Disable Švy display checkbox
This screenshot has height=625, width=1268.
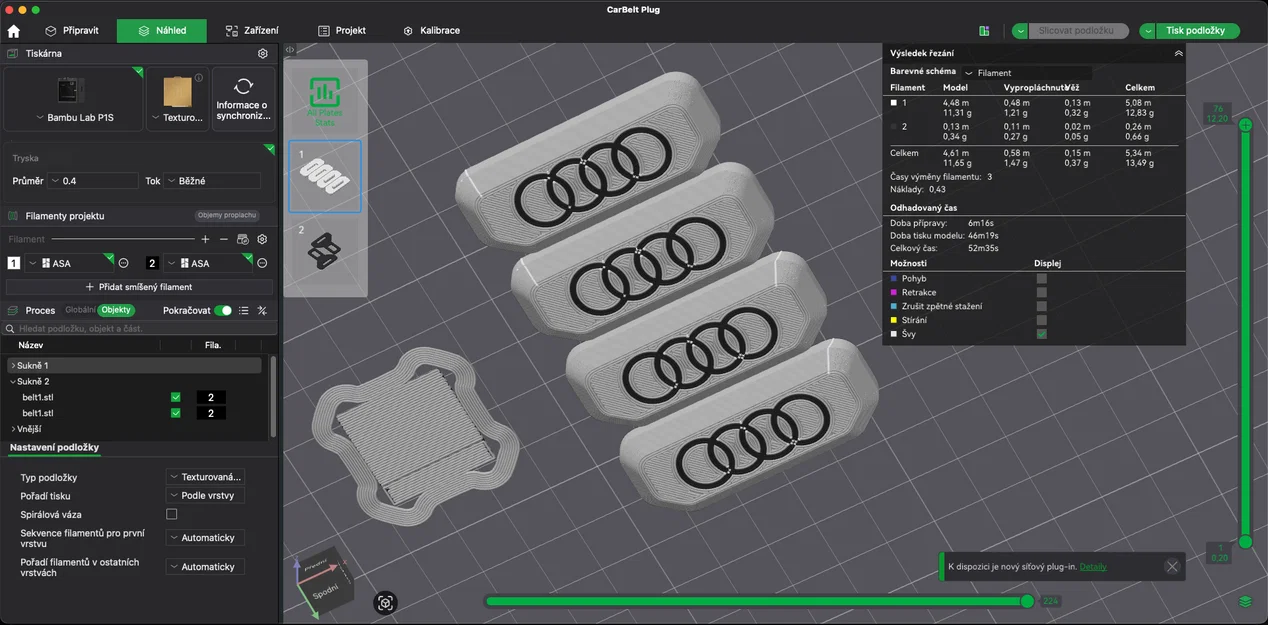(1042, 334)
